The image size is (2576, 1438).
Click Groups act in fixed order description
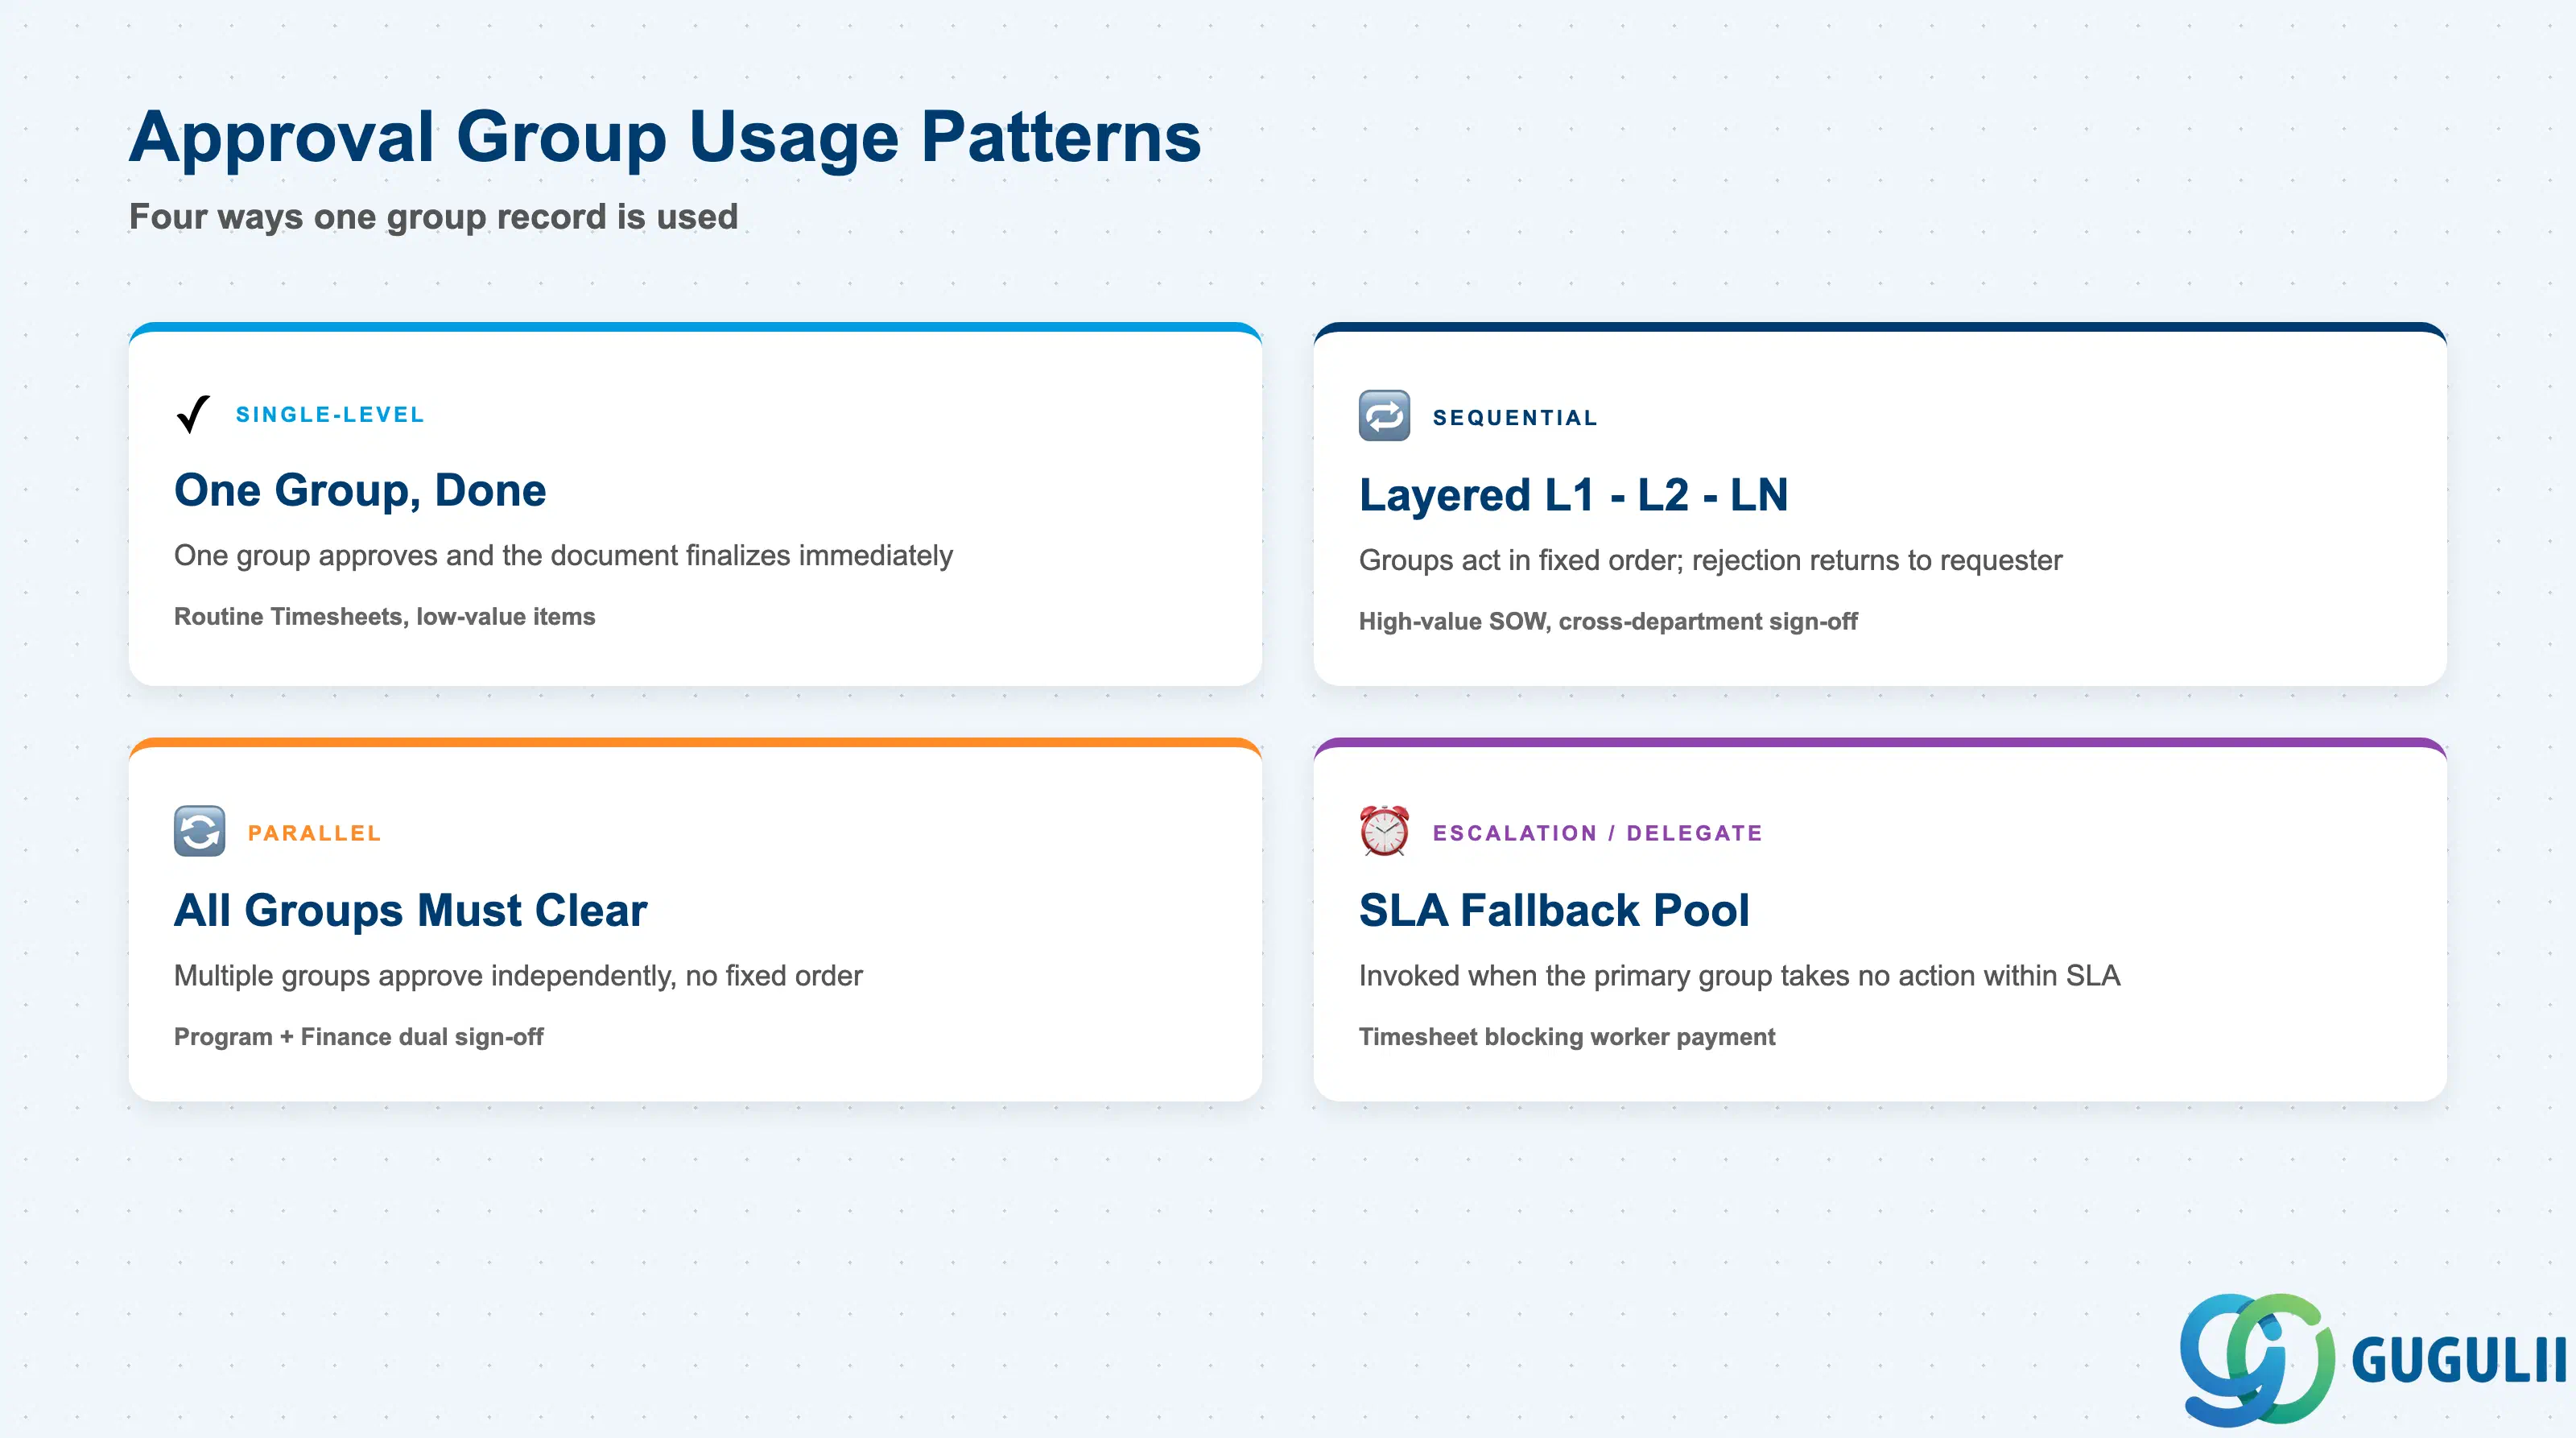click(x=1710, y=560)
